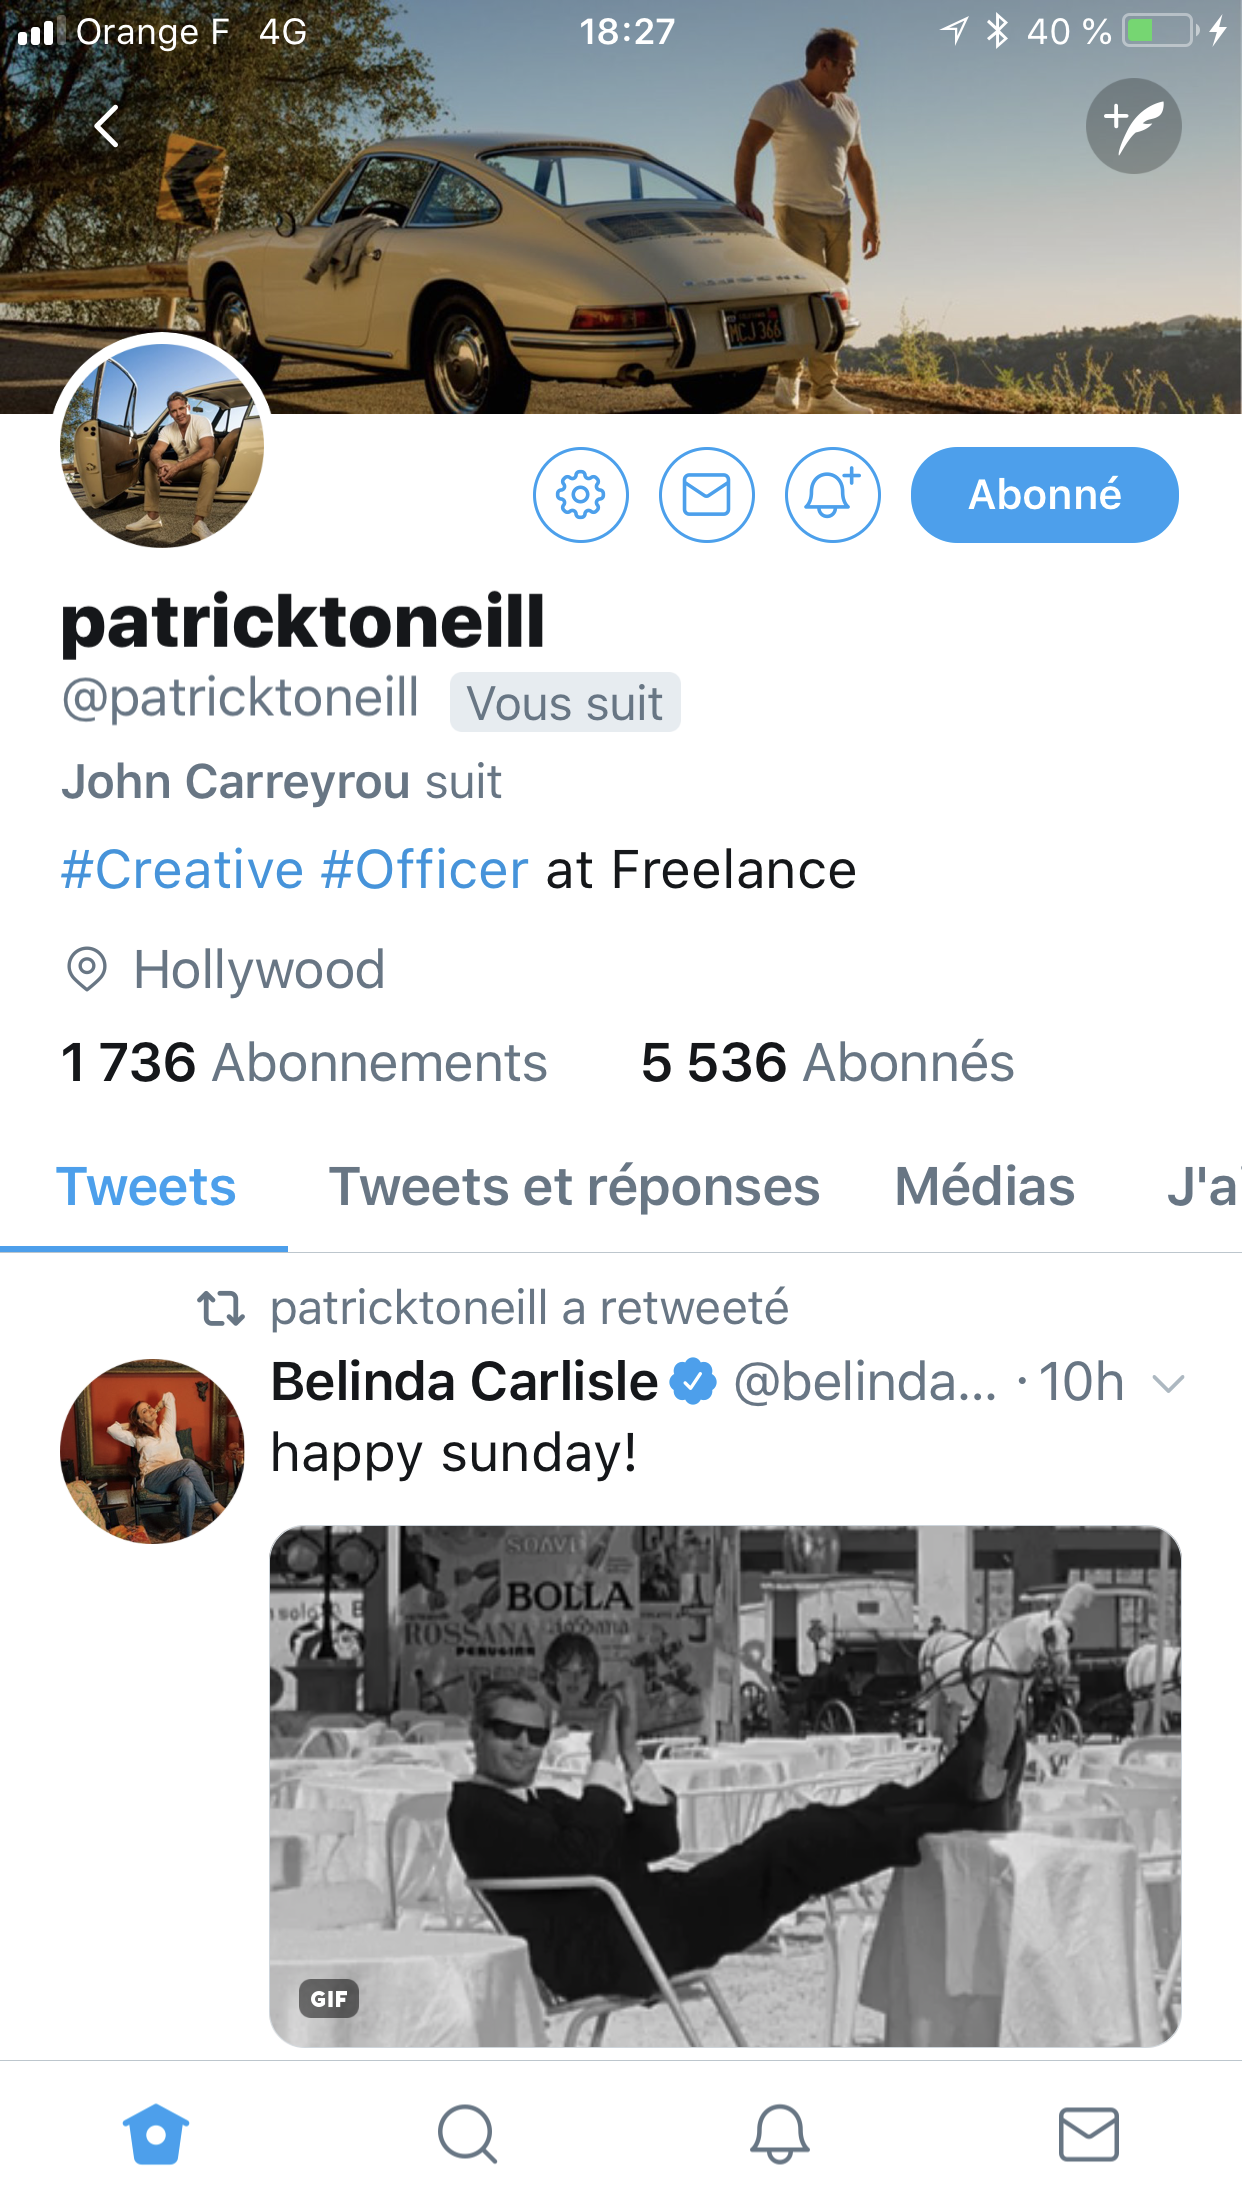1242x2208 pixels.
Task: Open Messages envelope in bottom bar
Action: coord(1088,2133)
